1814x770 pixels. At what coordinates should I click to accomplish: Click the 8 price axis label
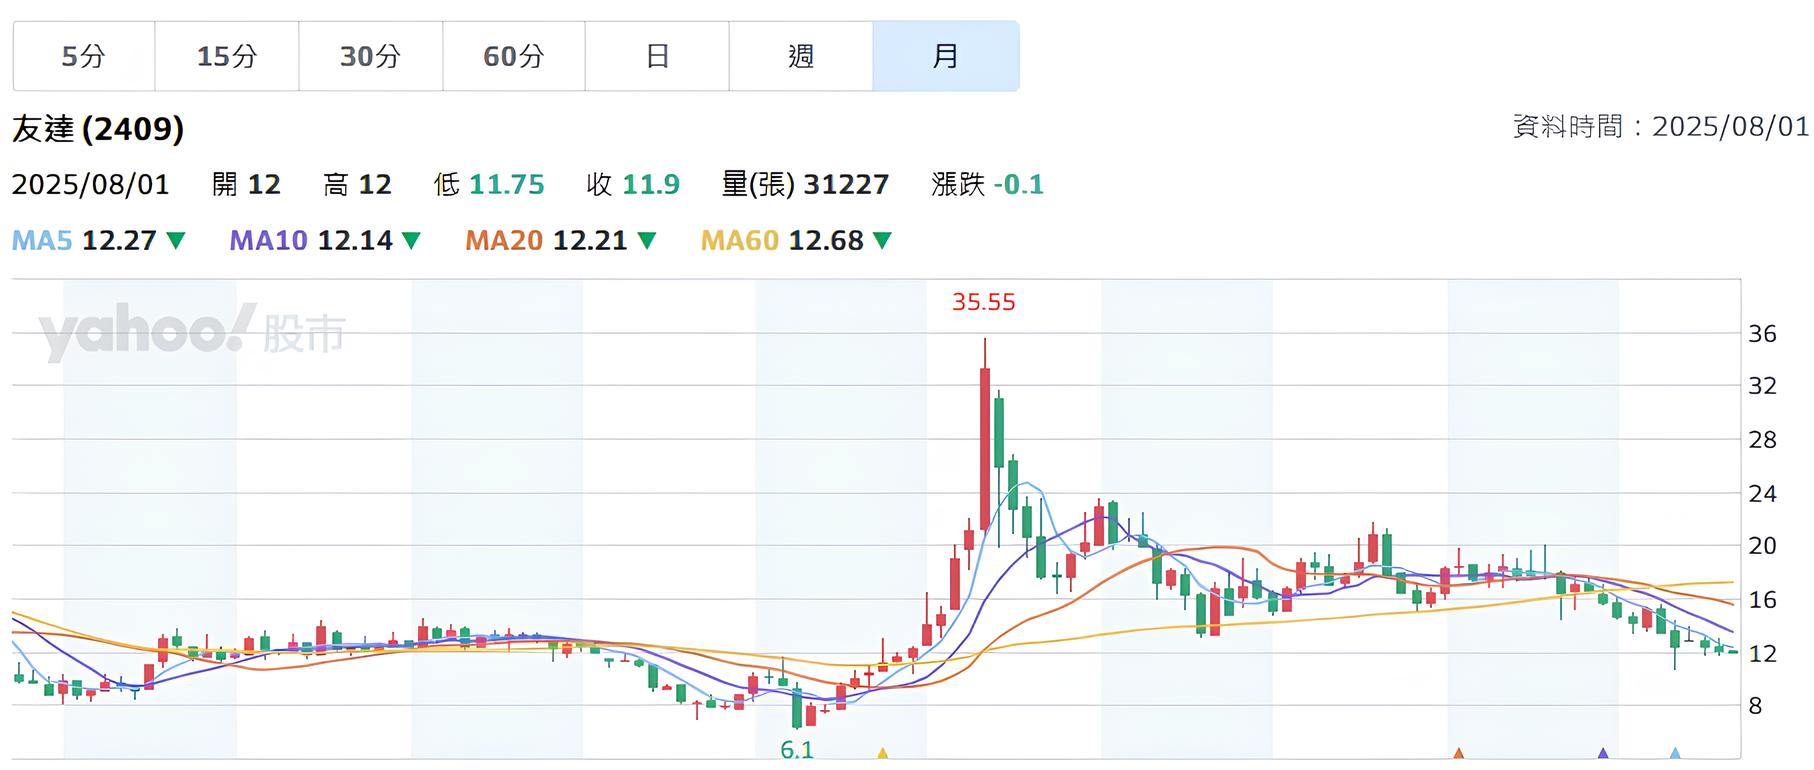pos(1755,706)
